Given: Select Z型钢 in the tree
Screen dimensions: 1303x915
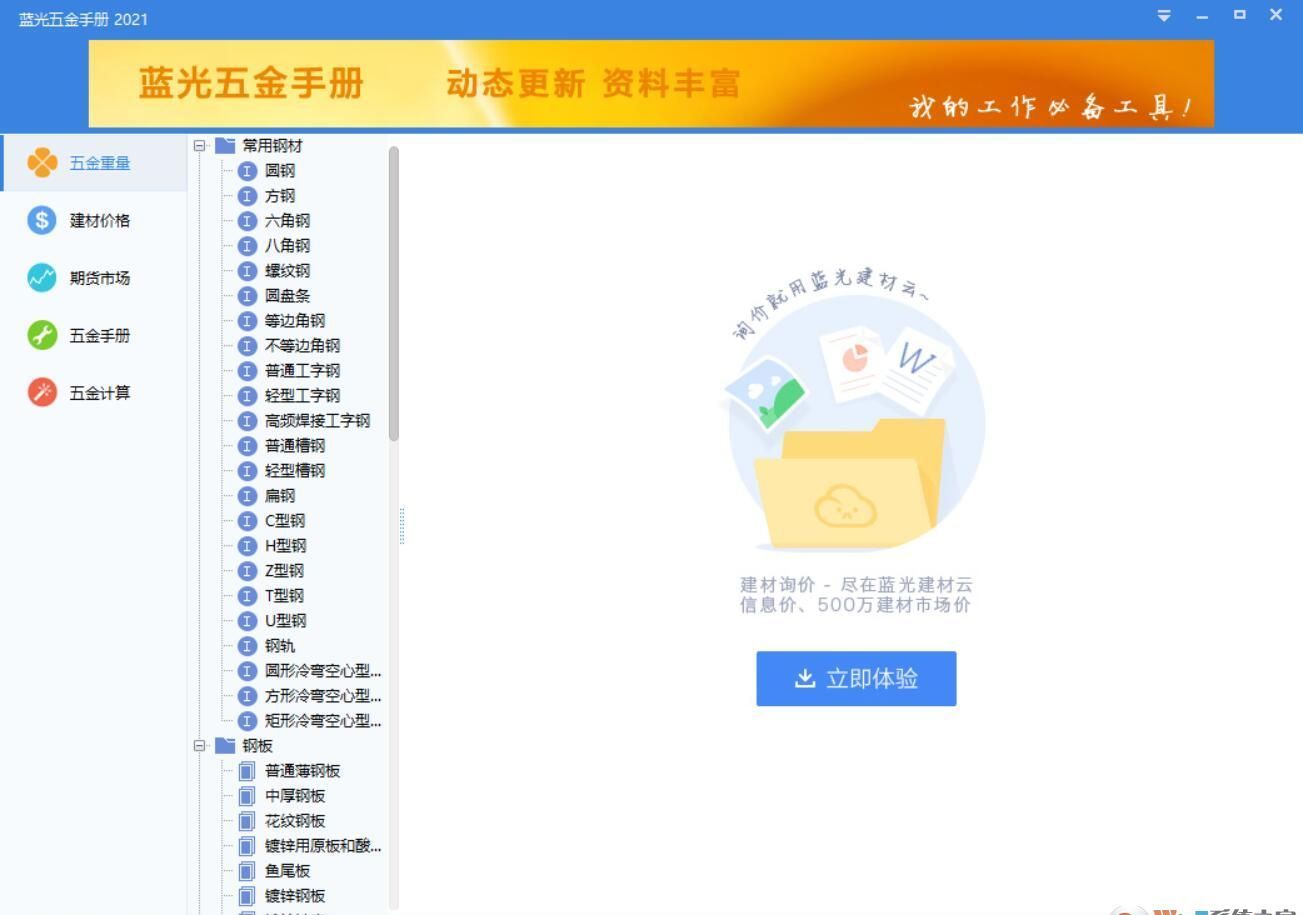Looking at the screenshot, I should coord(284,571).
